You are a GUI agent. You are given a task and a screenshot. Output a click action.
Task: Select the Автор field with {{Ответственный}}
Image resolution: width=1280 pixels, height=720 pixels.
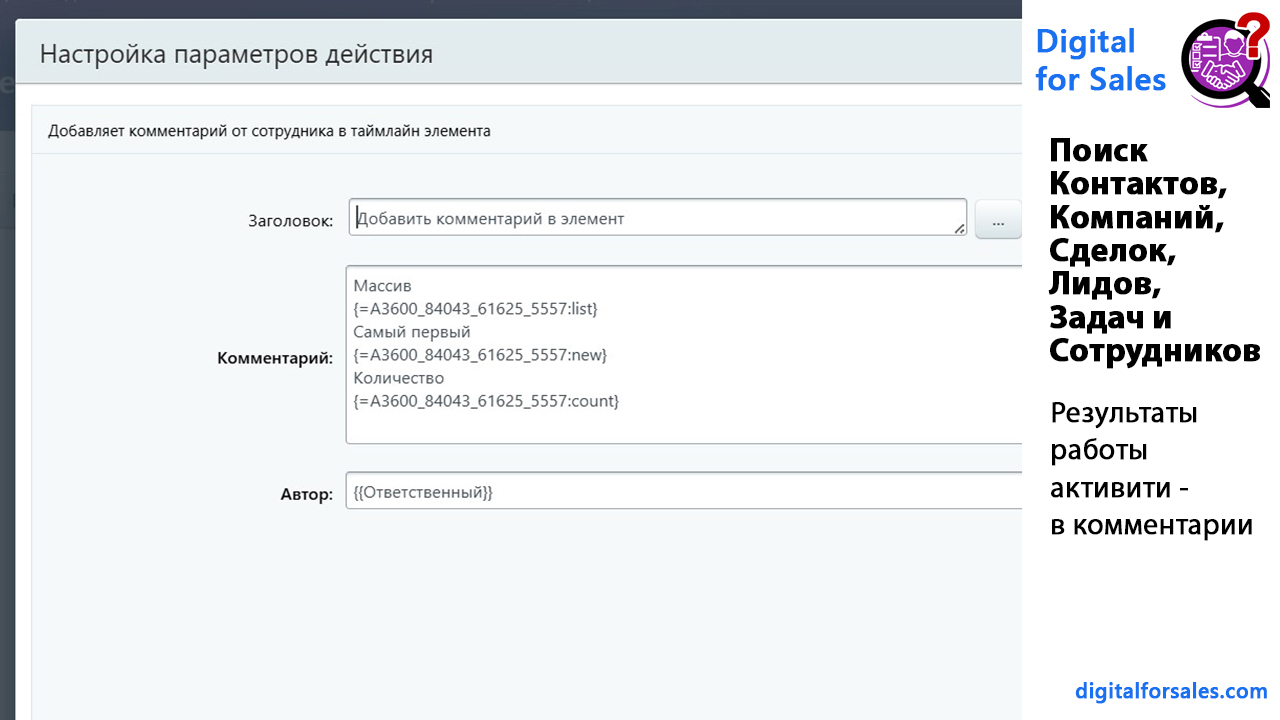pos(680,492)
